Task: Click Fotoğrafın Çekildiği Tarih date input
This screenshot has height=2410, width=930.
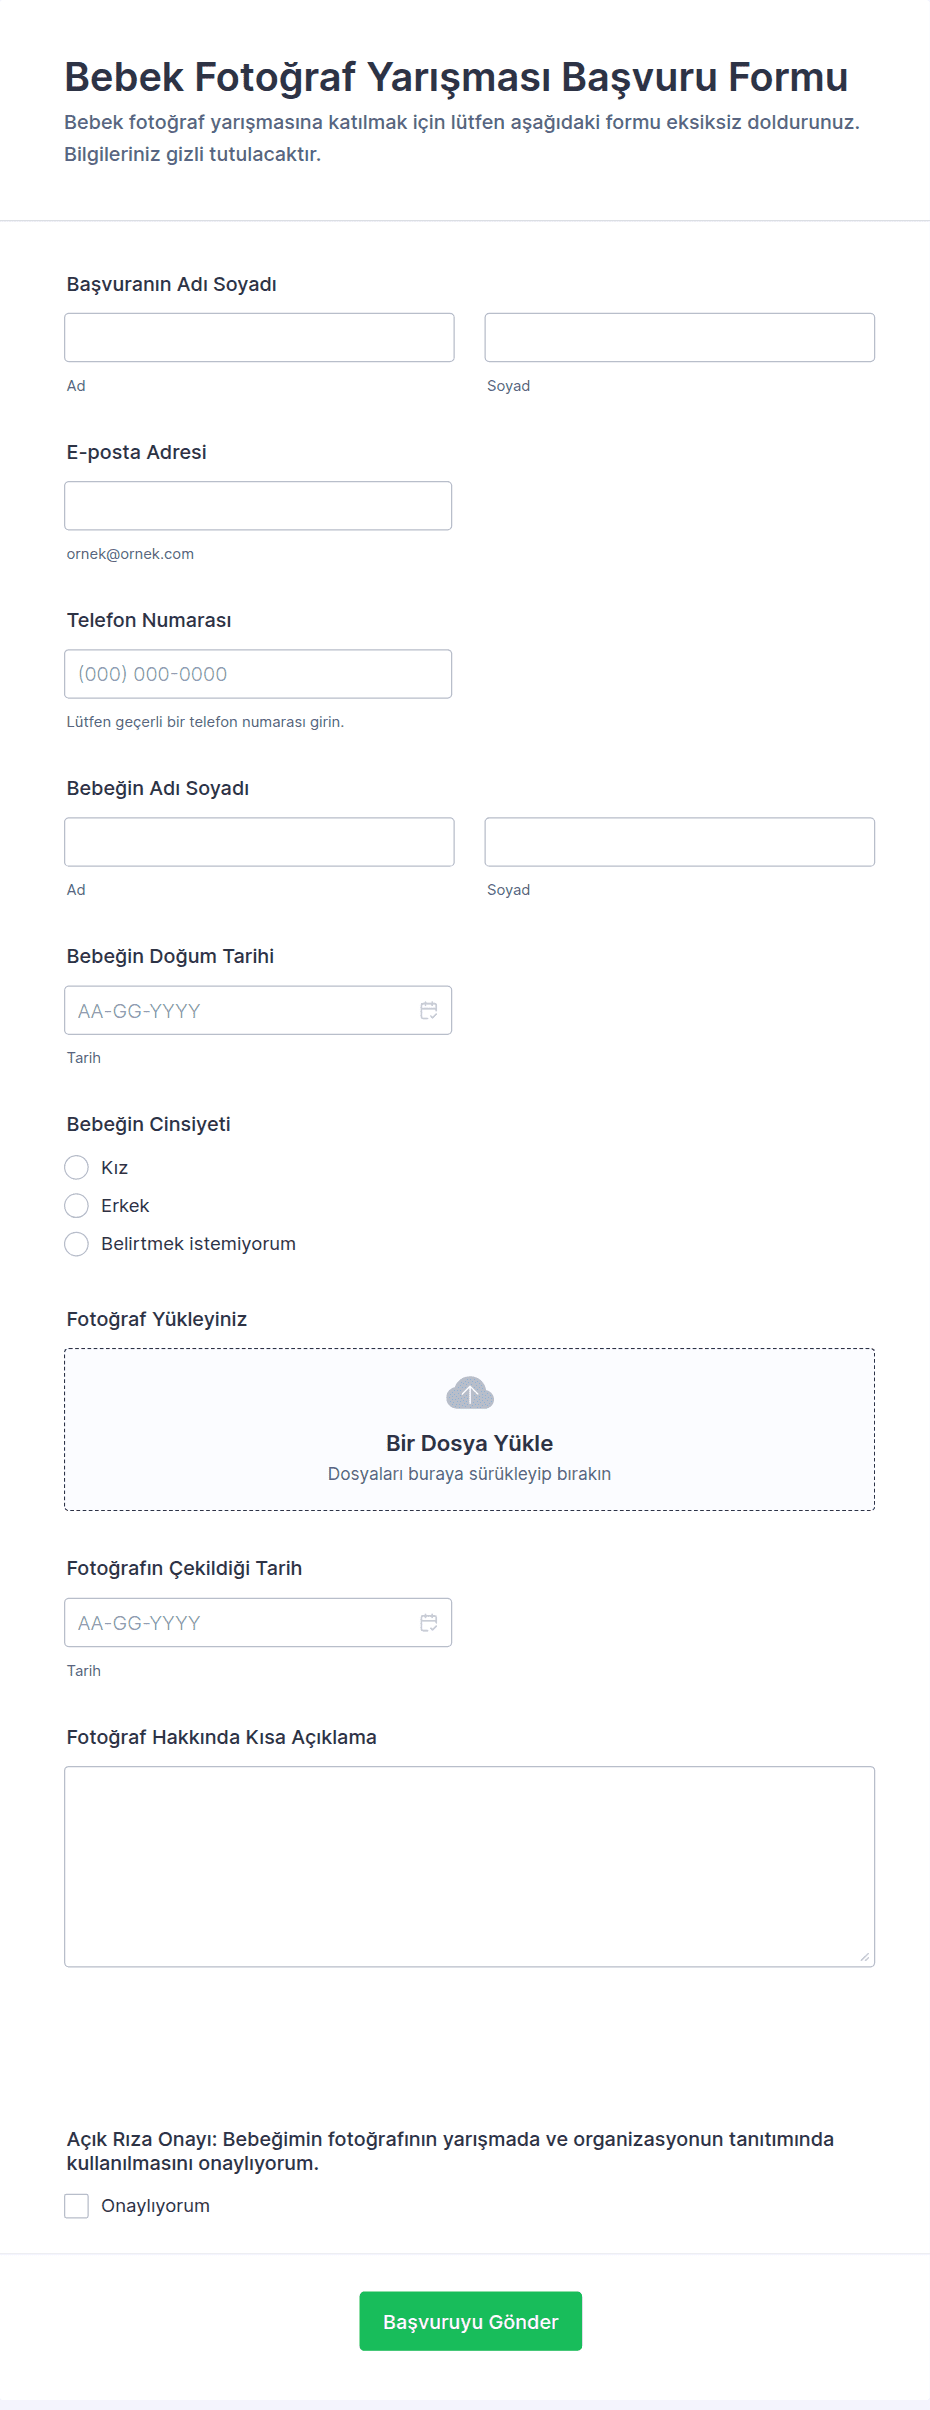Action: point(240,1623)
